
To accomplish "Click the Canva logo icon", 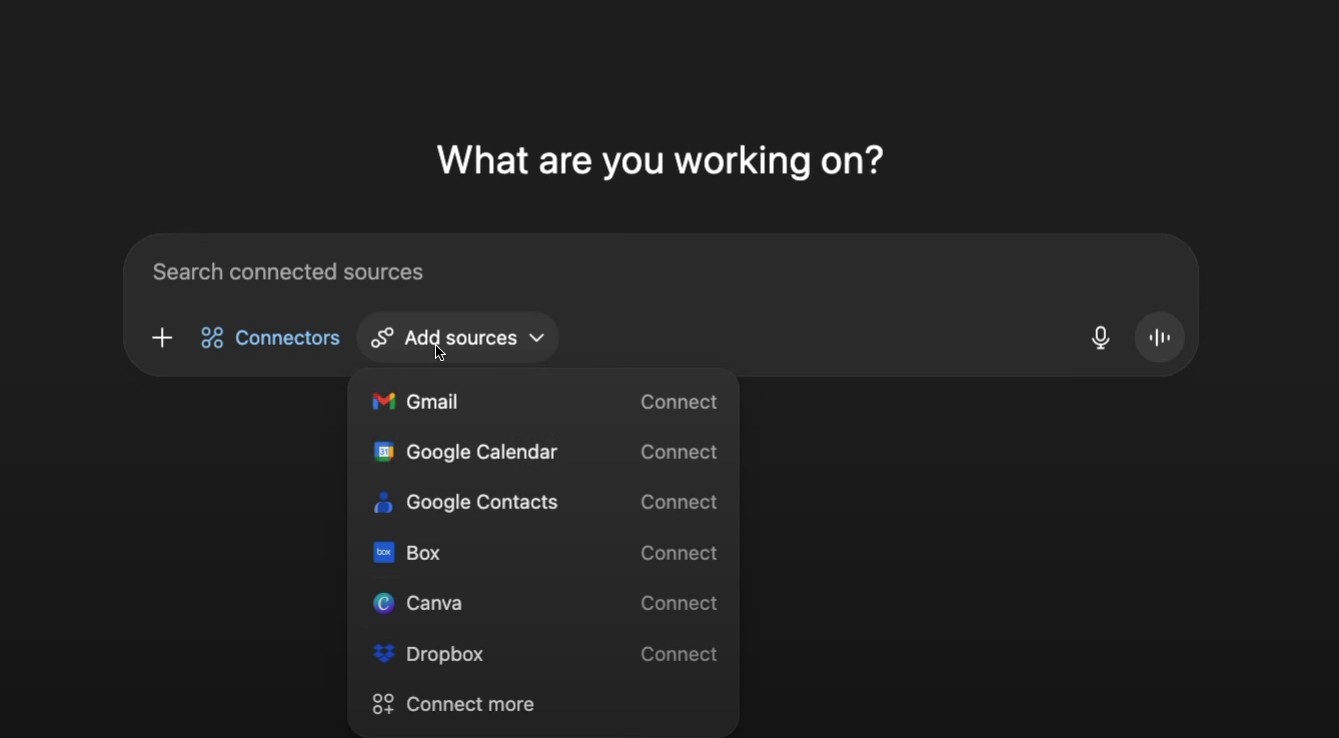I will coord(384,603).
